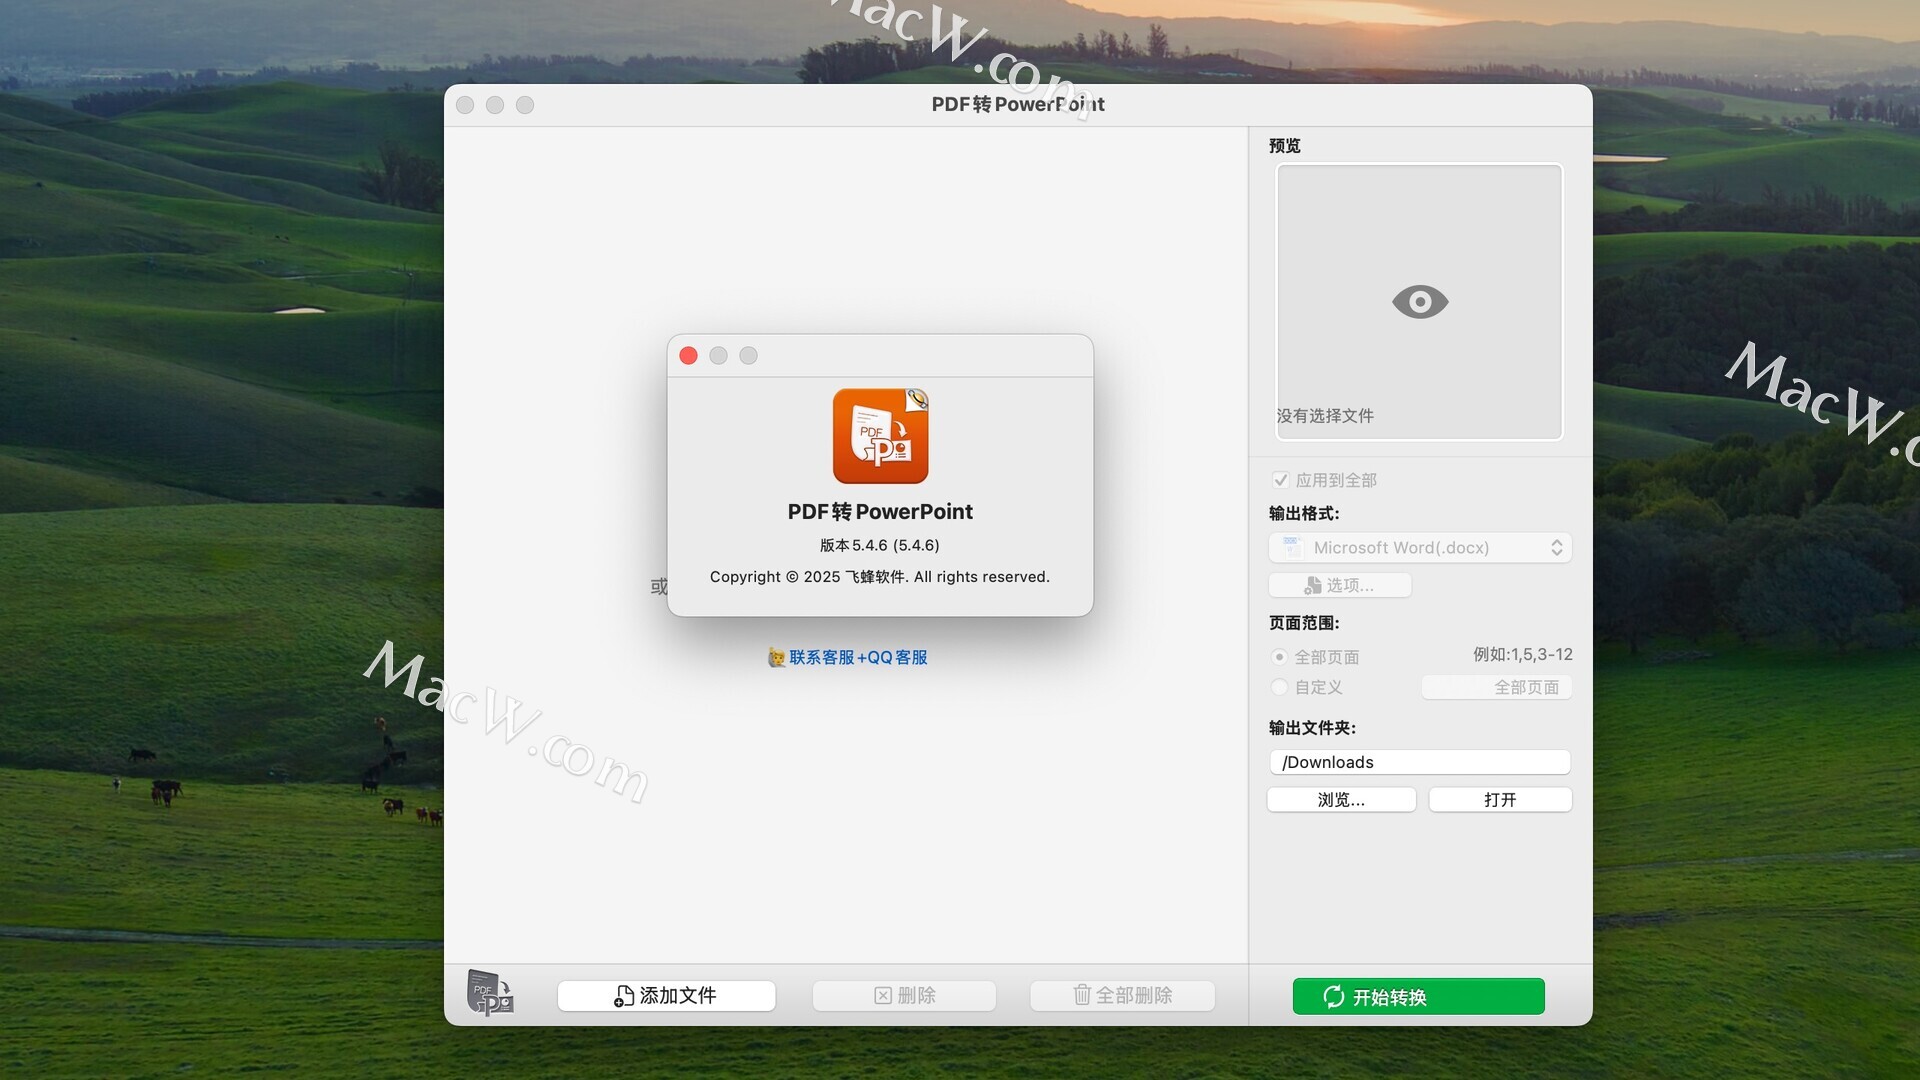Image resolution: width=1920 pixels, height=1080 pixels.
Task: Open the Microsoft Word(.docx) output format dropdown
Action: tap(1419, 547)
